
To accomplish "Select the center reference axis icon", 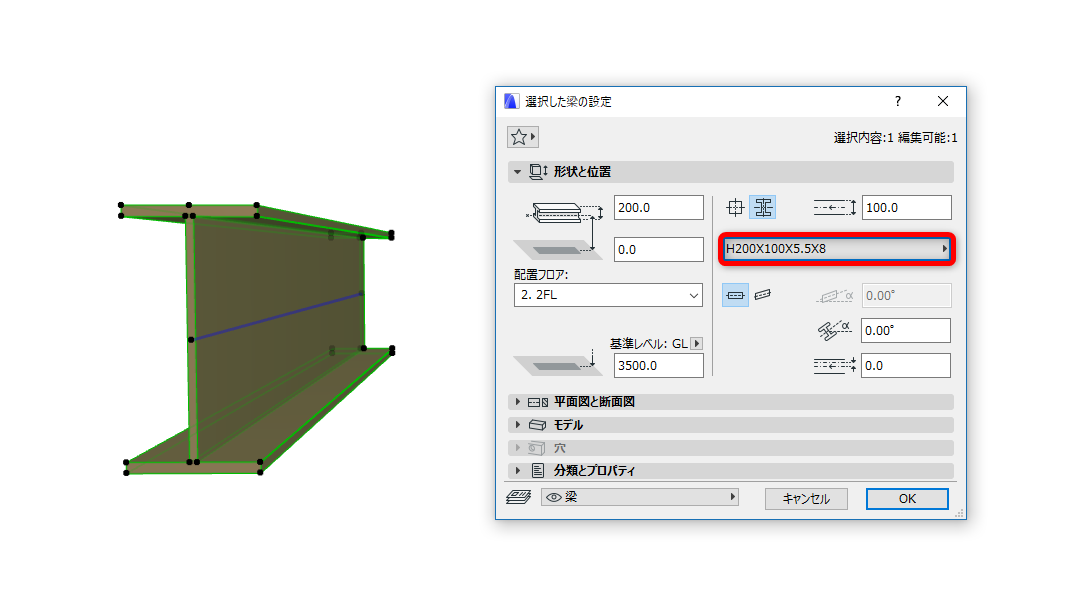I will pos(735,207).
